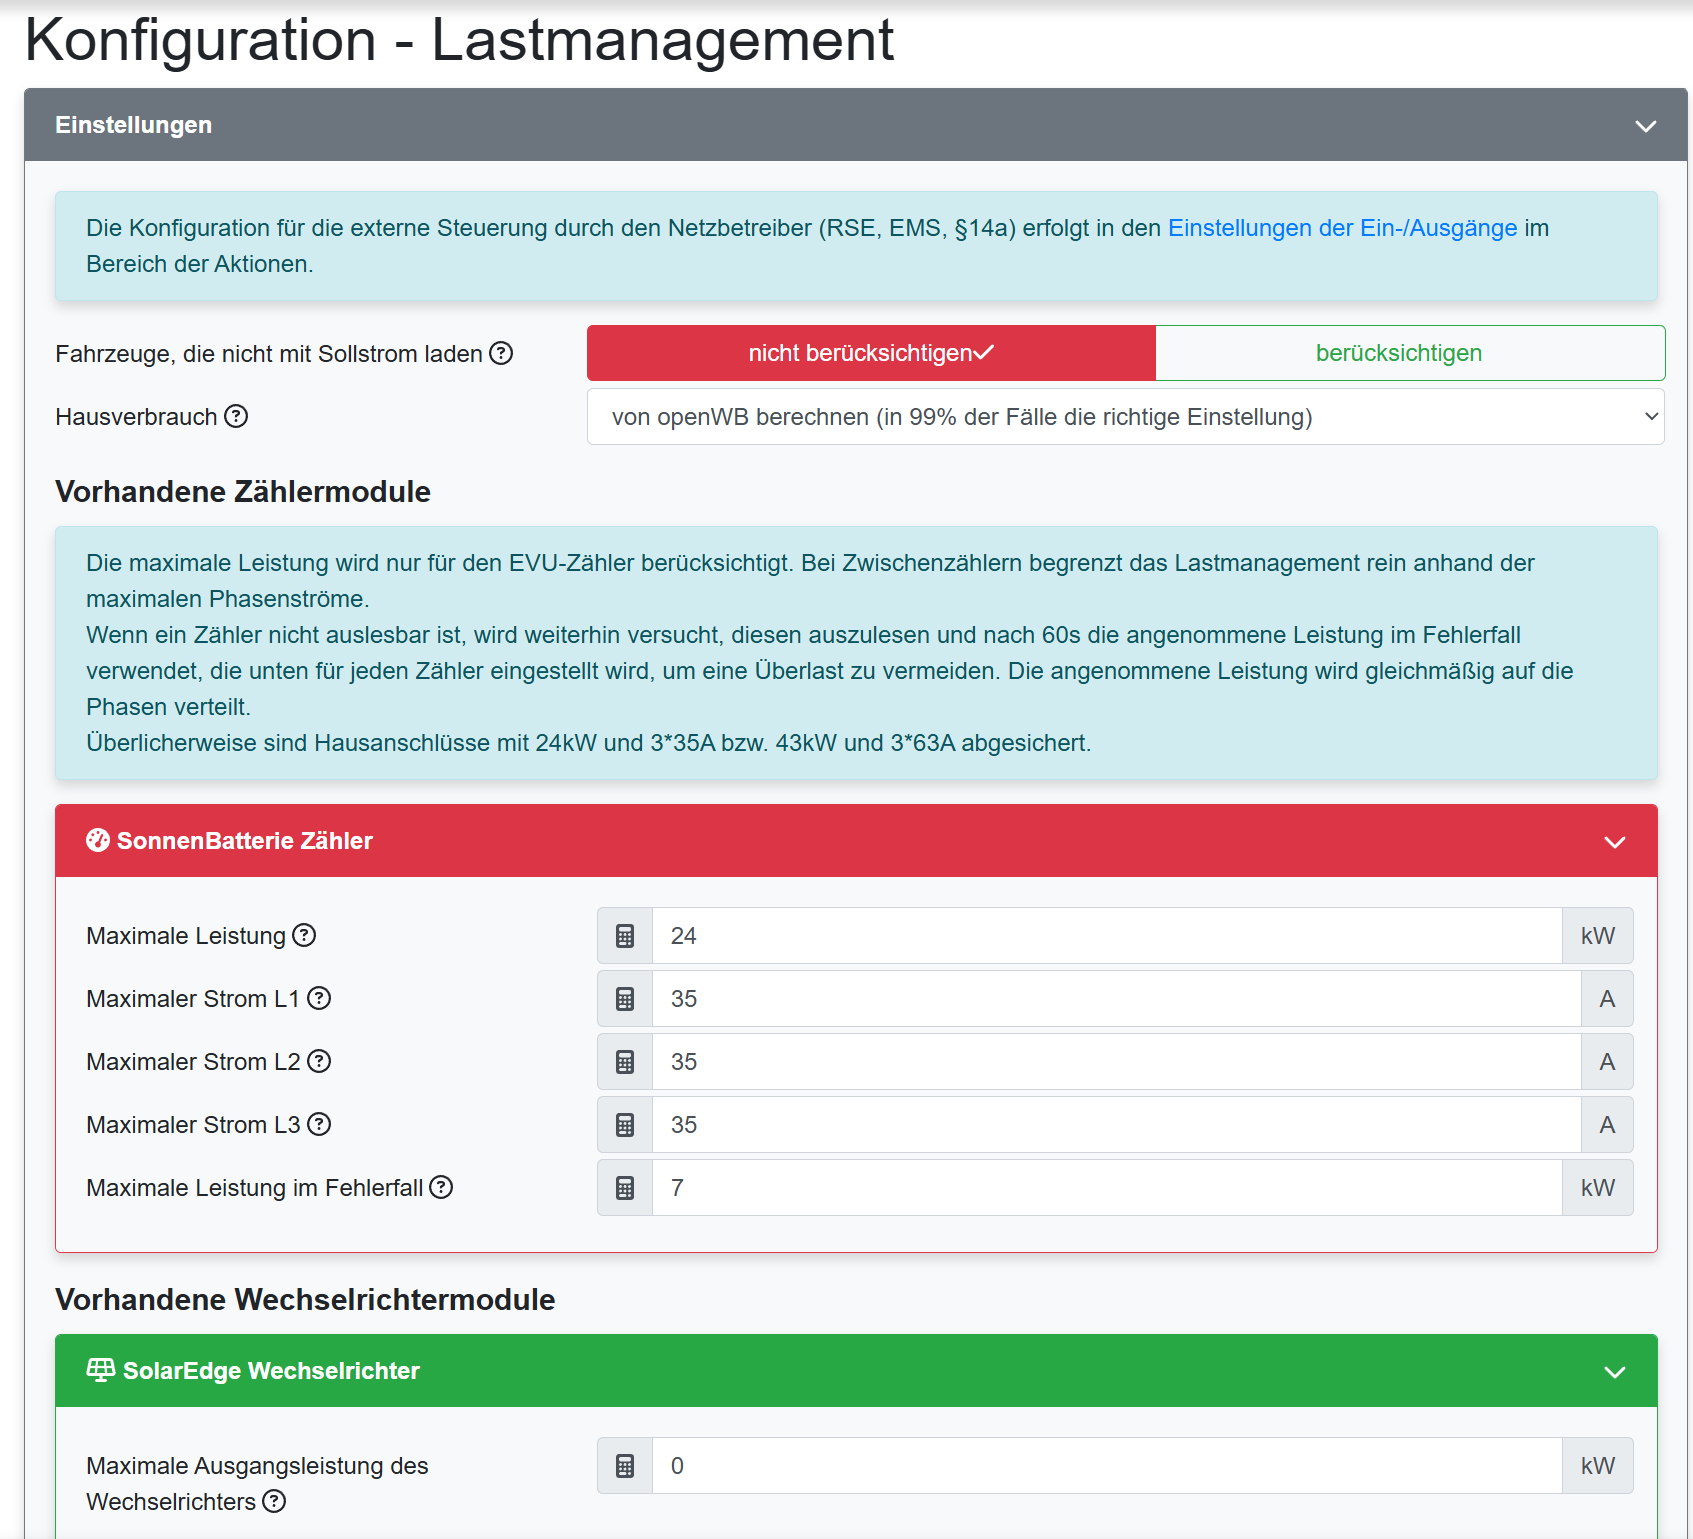This screenshot has height=1539, width=1693.
Task: Collapse the SolarEdge Wechselrichter panel
Action: click(x=1613, y=1370)
